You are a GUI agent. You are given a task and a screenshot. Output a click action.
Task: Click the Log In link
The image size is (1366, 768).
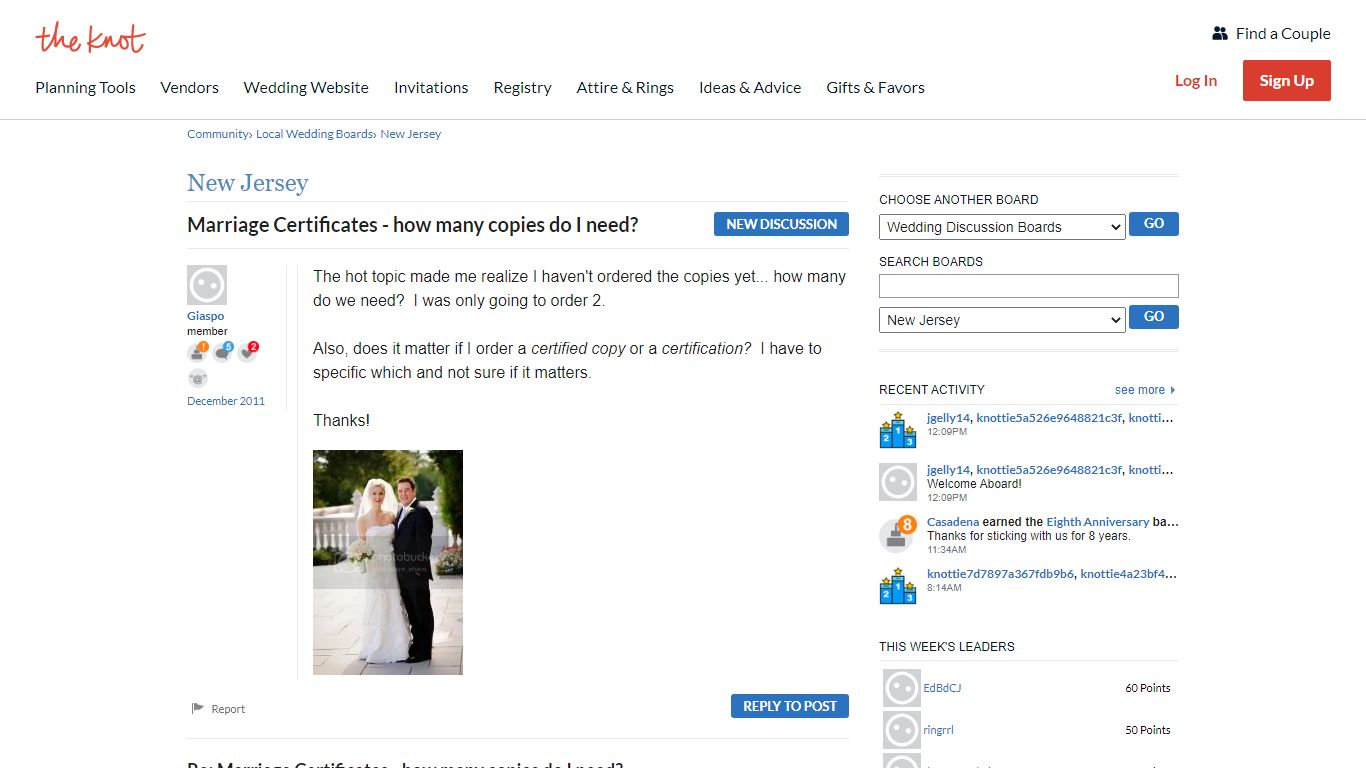pyautogui.click(x=1196, y=81)
